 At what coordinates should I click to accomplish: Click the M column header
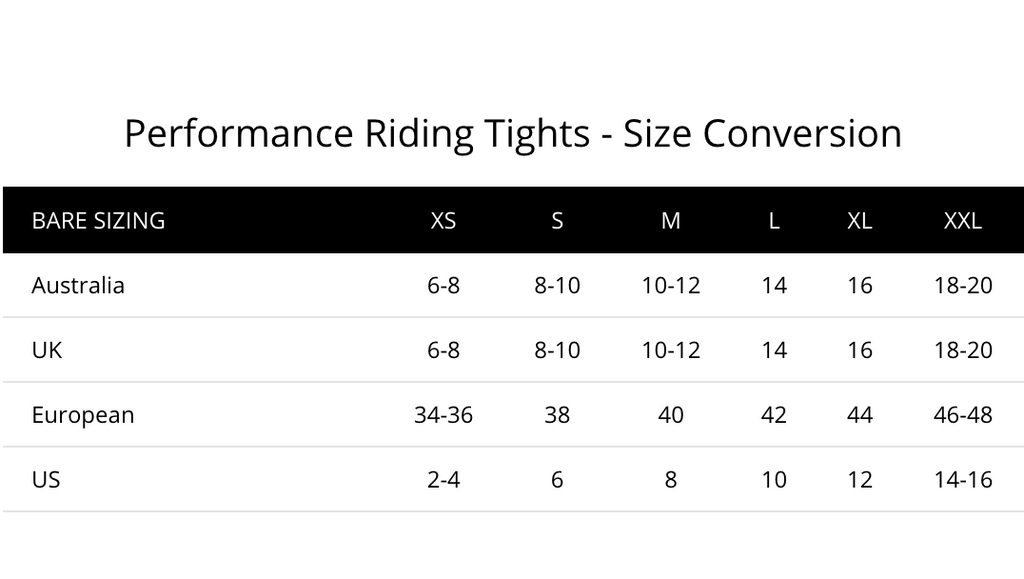click(x=671, y=221)
